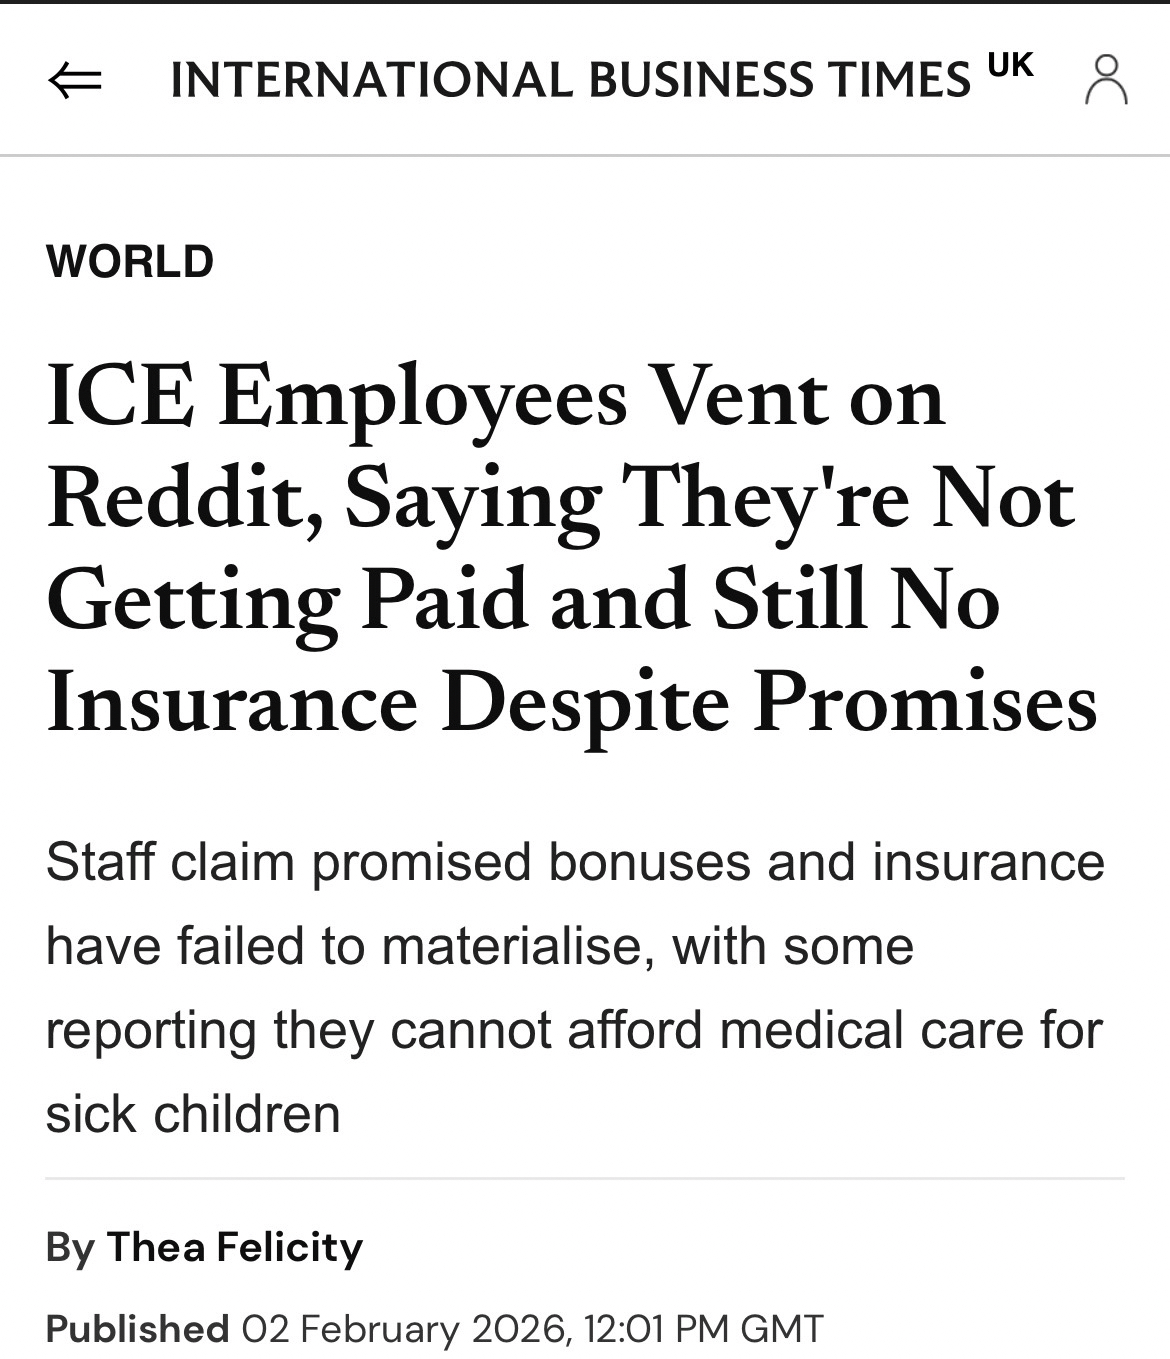
Task: Open the user profile account icon
Action: coord(1106,80)
